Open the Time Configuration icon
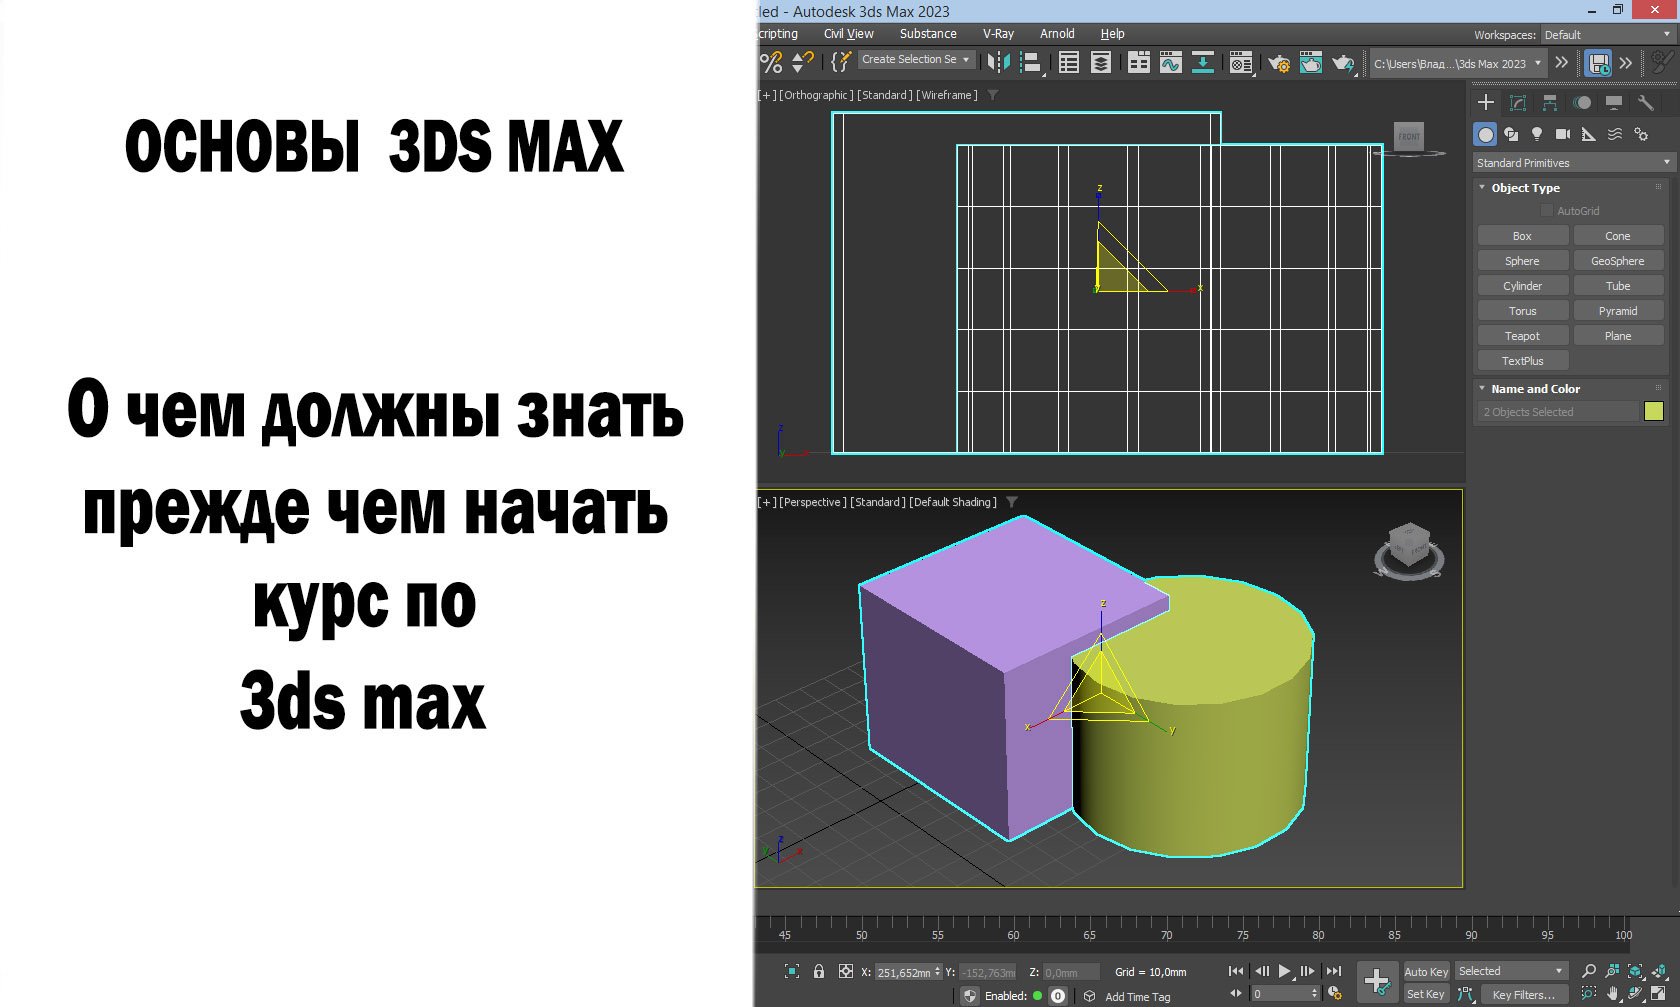 (1334, 994)
